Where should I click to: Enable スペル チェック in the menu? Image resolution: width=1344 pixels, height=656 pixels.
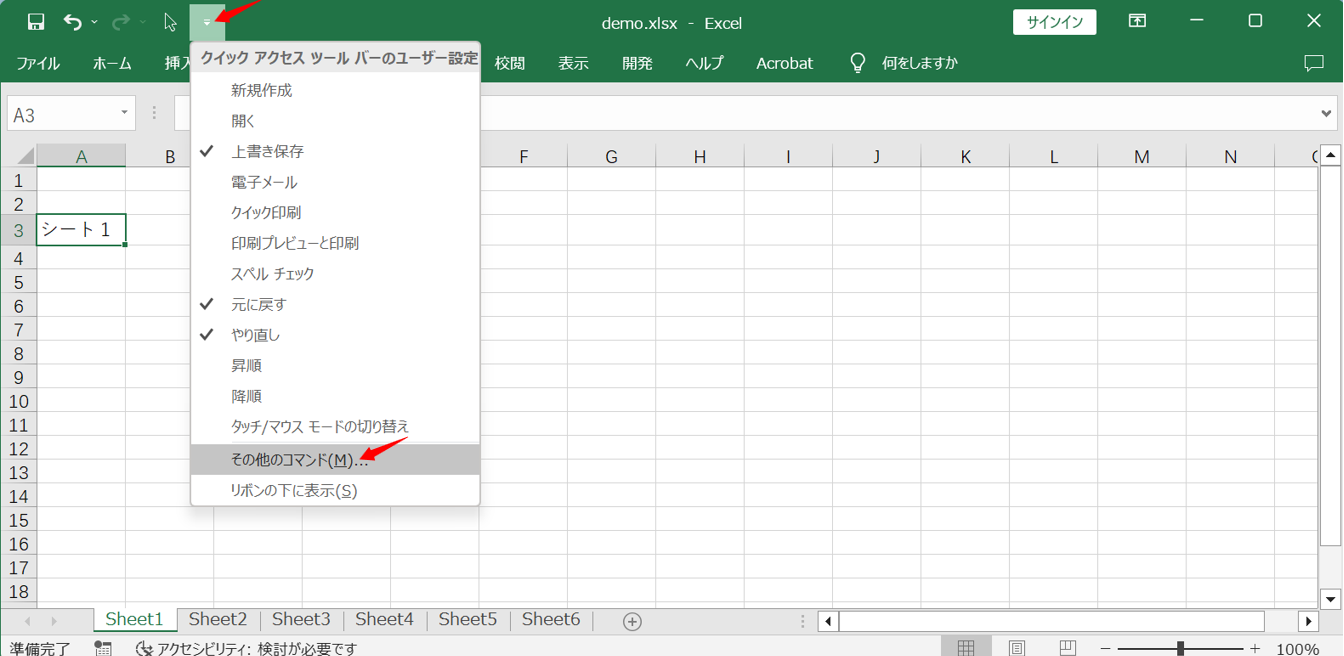(335, 273)
